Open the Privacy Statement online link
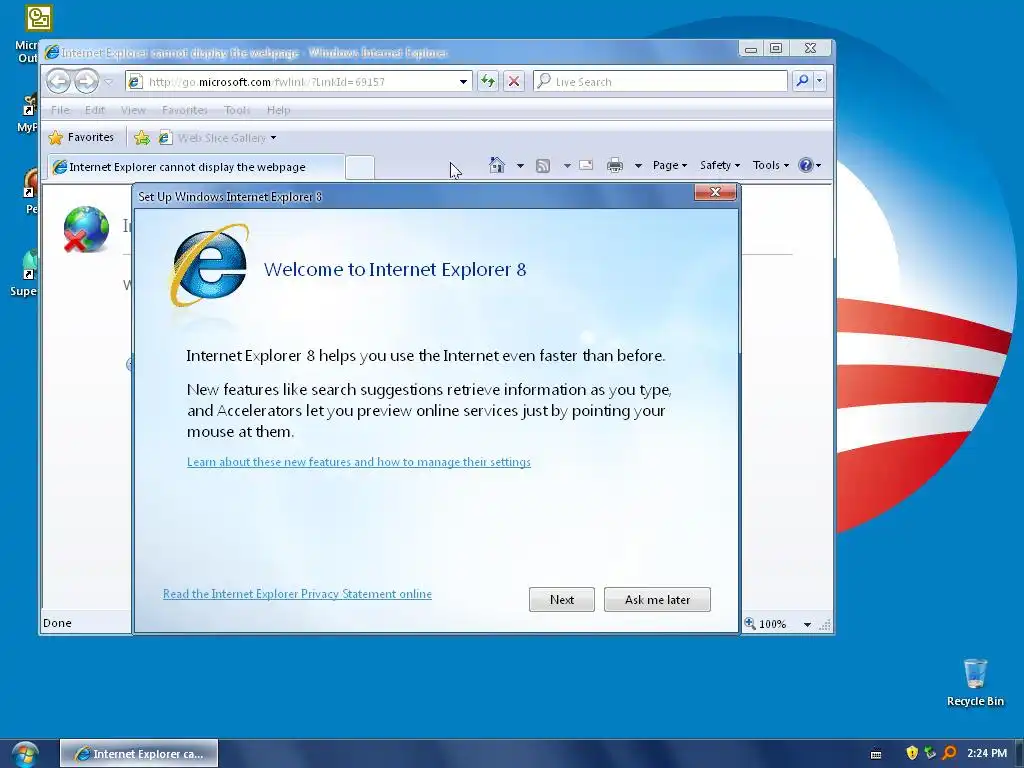This screenshot has height=768, width=1024. click(x=297, y=594)
